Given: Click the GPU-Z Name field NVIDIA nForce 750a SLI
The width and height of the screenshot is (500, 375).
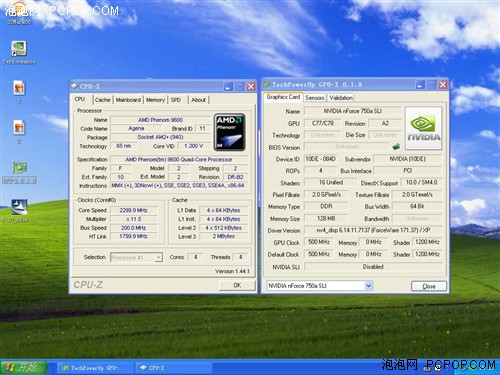Looking at the screenshot, I should point(353,111).
